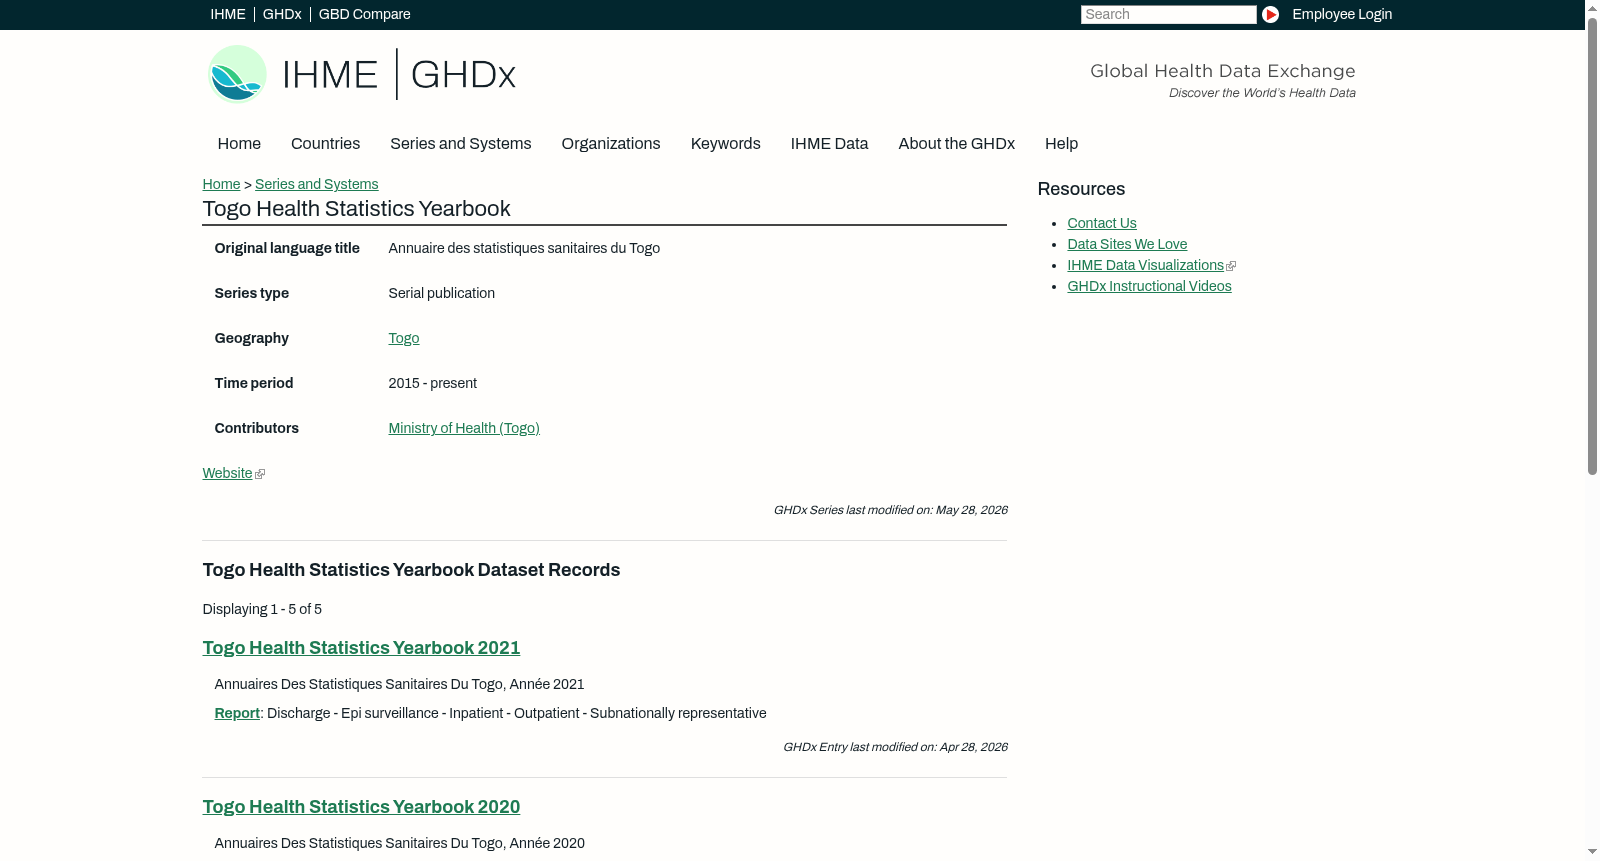1600x861 pixels.
Task: Open the IHME Data menu
Action: coord(829,144)
